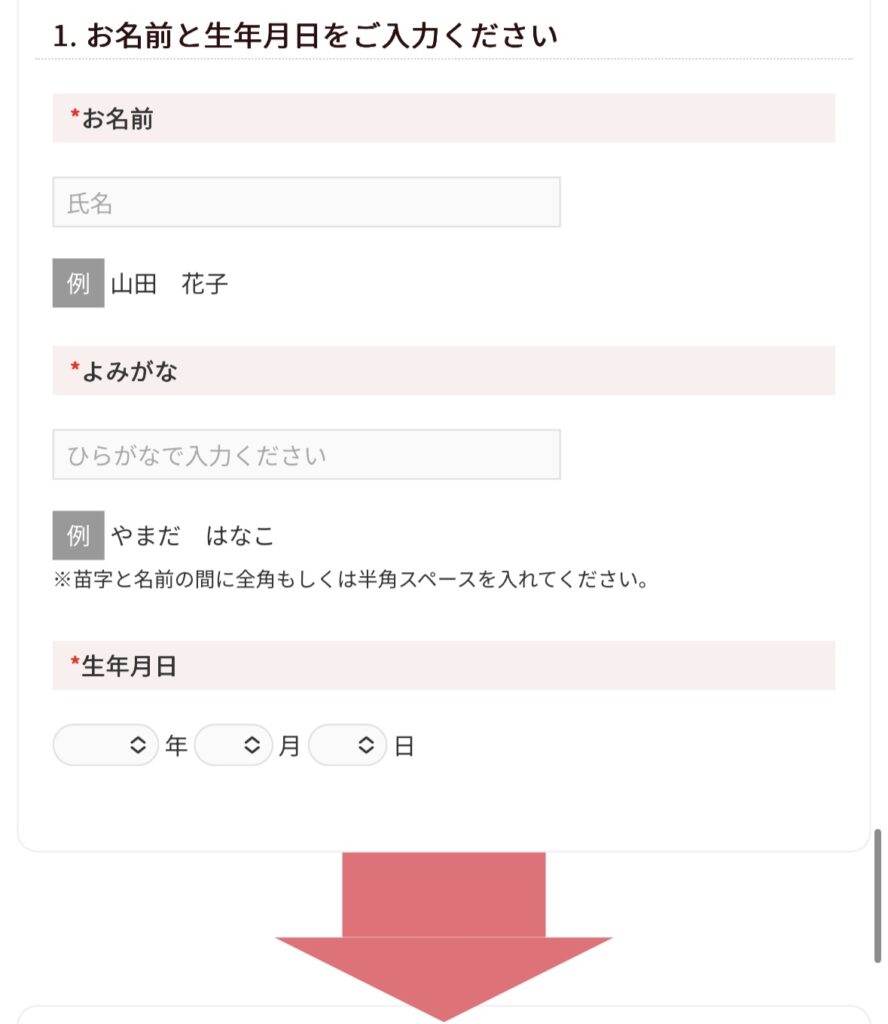Click the 生年月日 section label
888x1024 pixels.
129,666
